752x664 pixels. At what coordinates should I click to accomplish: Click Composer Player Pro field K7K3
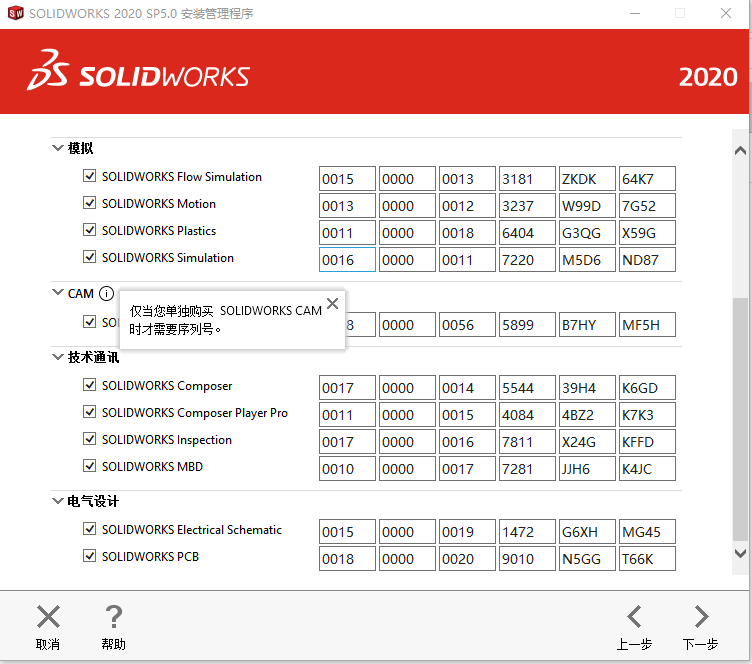click(x=647, y=414)
